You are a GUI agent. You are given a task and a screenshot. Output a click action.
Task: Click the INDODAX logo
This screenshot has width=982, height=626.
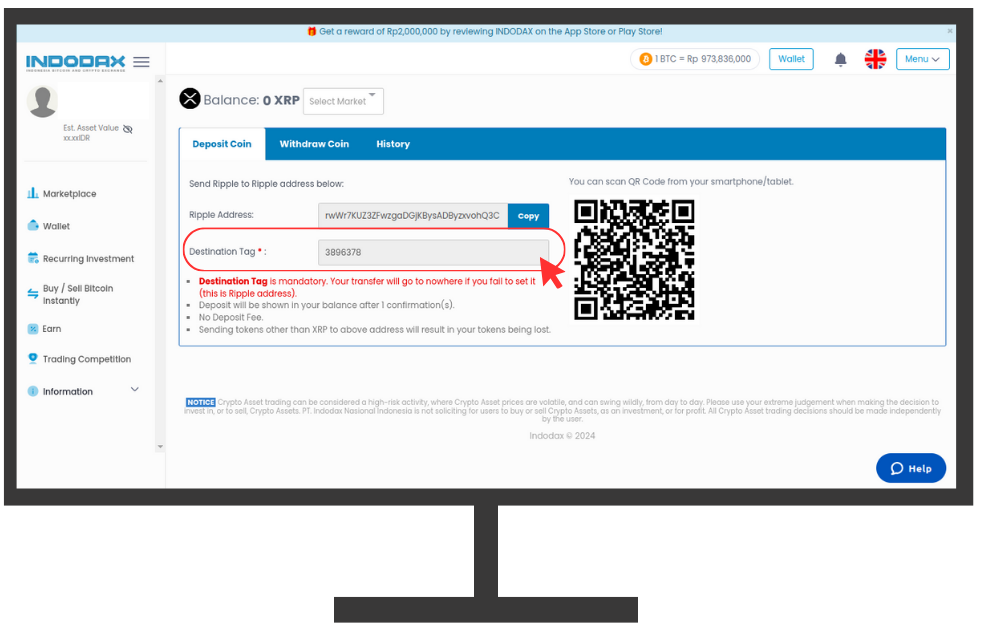coord(75,62)
